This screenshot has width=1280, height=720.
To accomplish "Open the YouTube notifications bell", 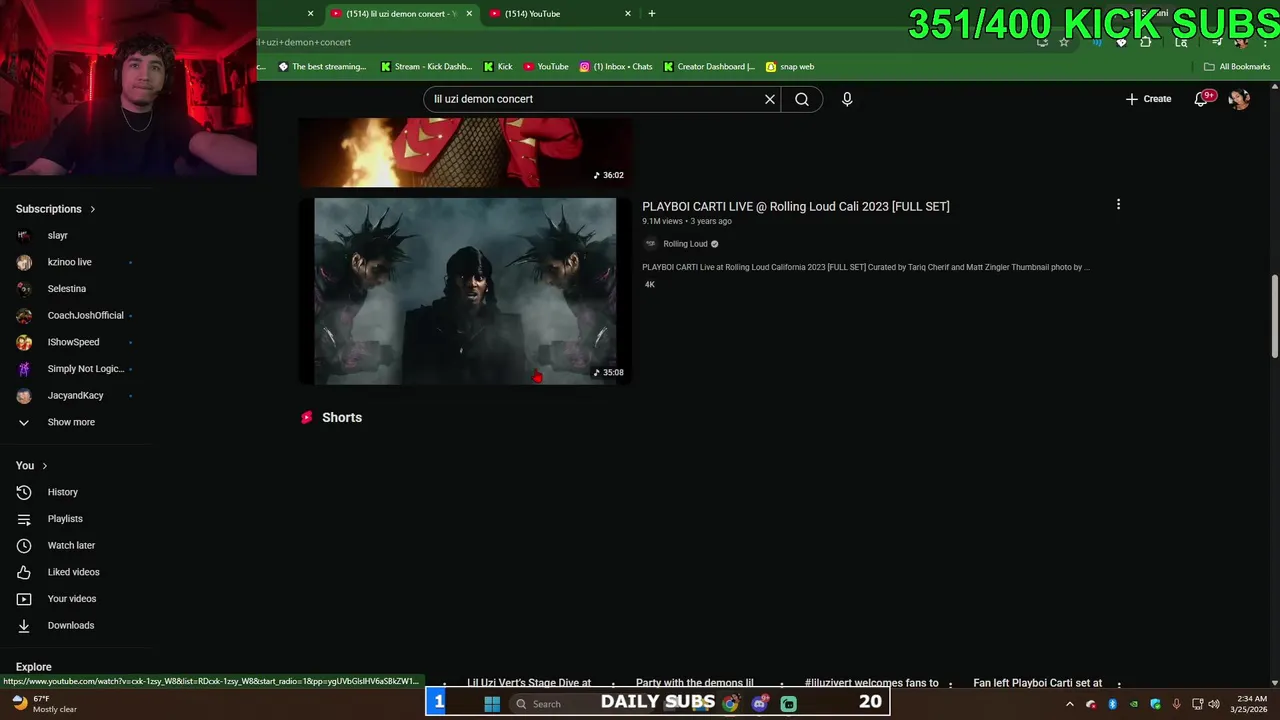I will tap(1202, 99).
